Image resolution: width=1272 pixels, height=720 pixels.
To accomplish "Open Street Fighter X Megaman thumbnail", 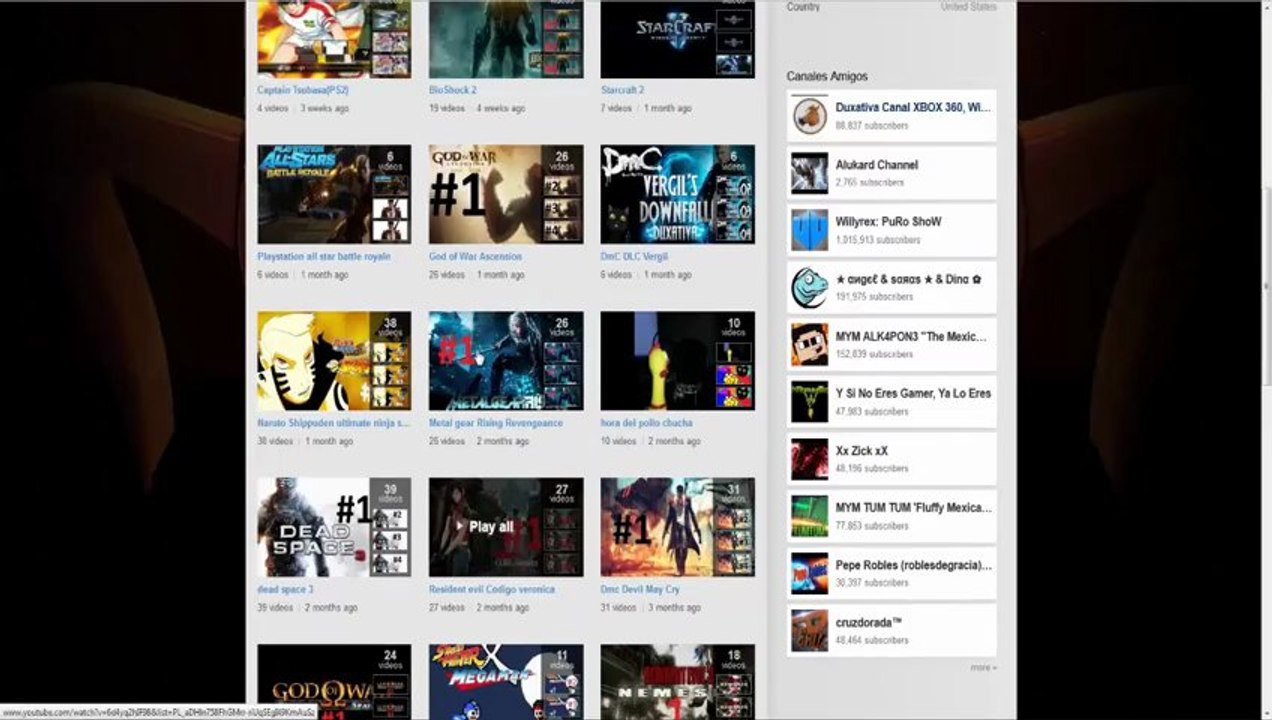I will (x=506, y=682).
